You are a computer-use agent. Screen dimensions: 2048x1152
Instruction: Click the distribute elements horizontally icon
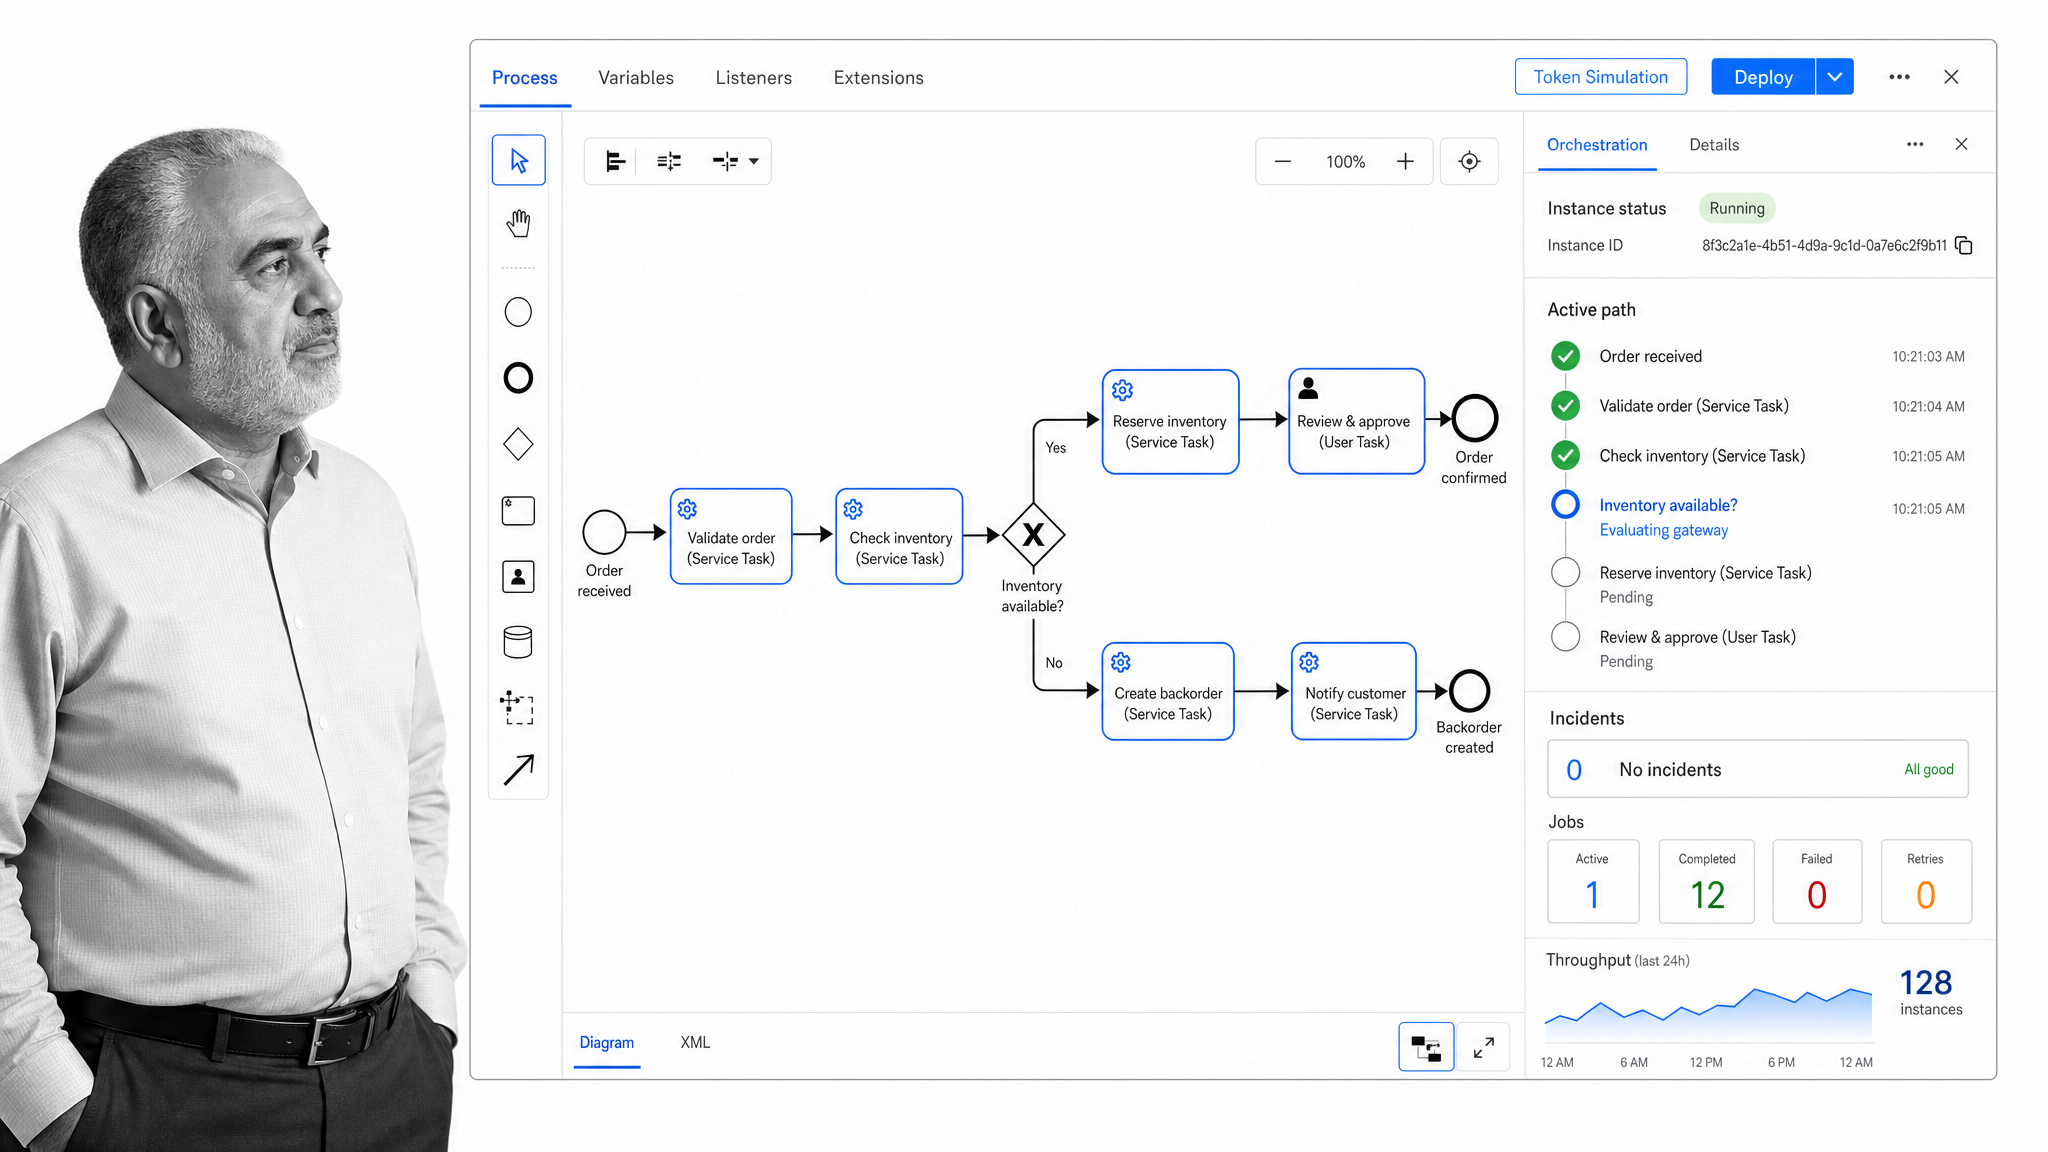pyautogui.click(x=669, y=161)
